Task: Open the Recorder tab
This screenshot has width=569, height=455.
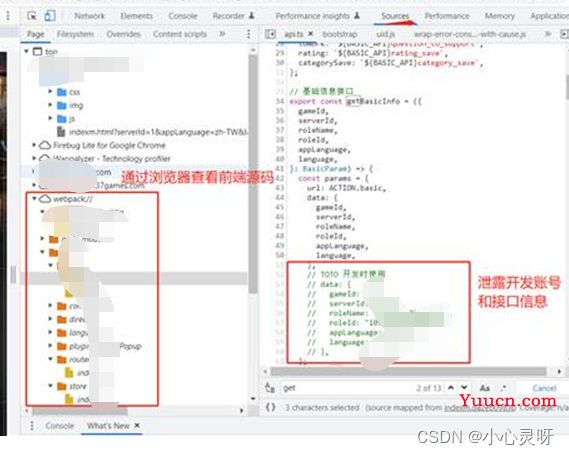Action: click(233, 16)
